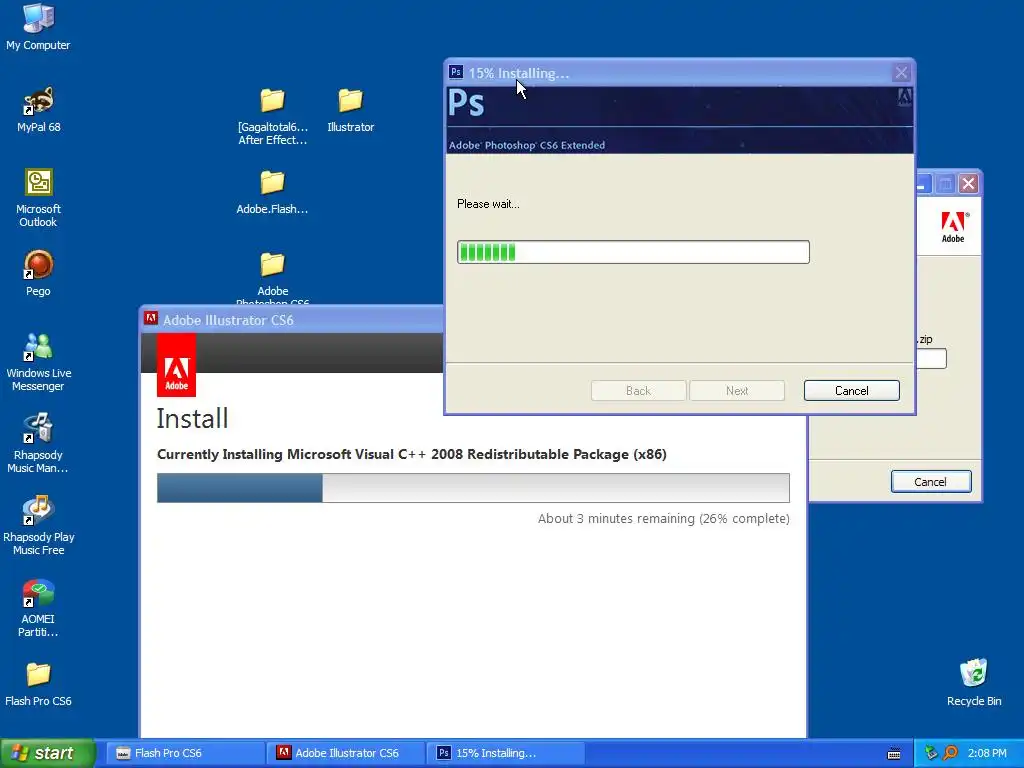Click the red Adobe logo in Illustrator installer
1024x768 pixels.
[176, 366]
